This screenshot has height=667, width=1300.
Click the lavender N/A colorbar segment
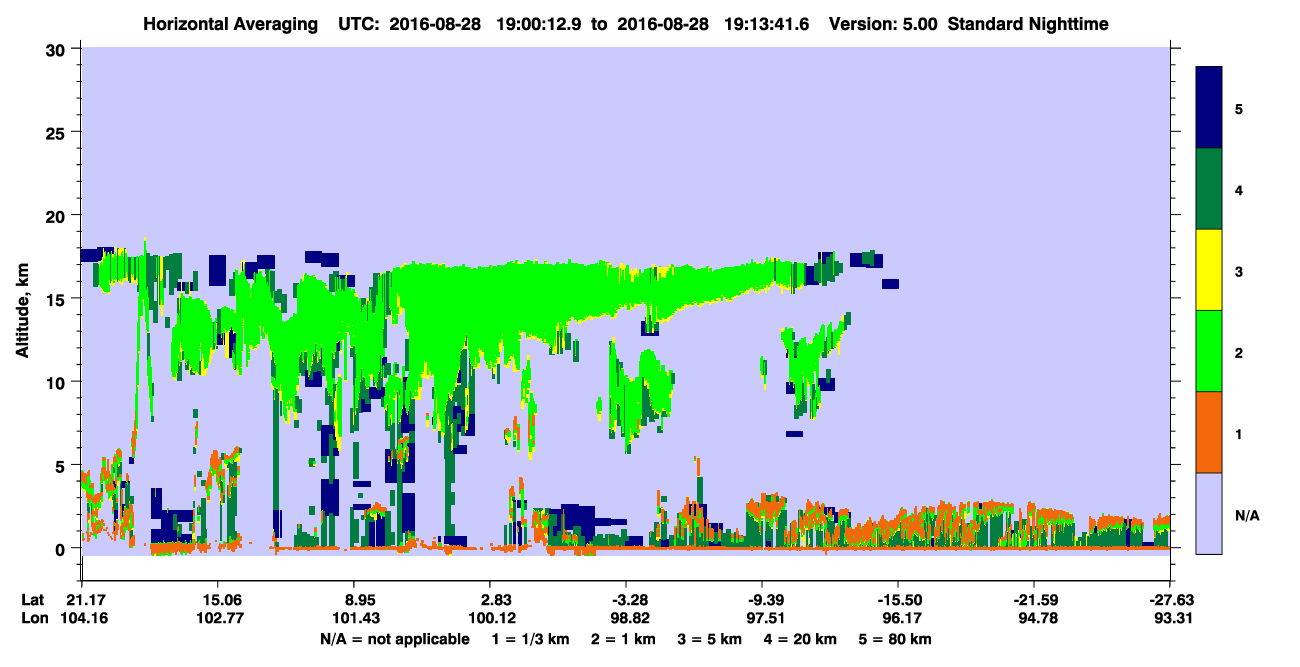[1210, 513]
